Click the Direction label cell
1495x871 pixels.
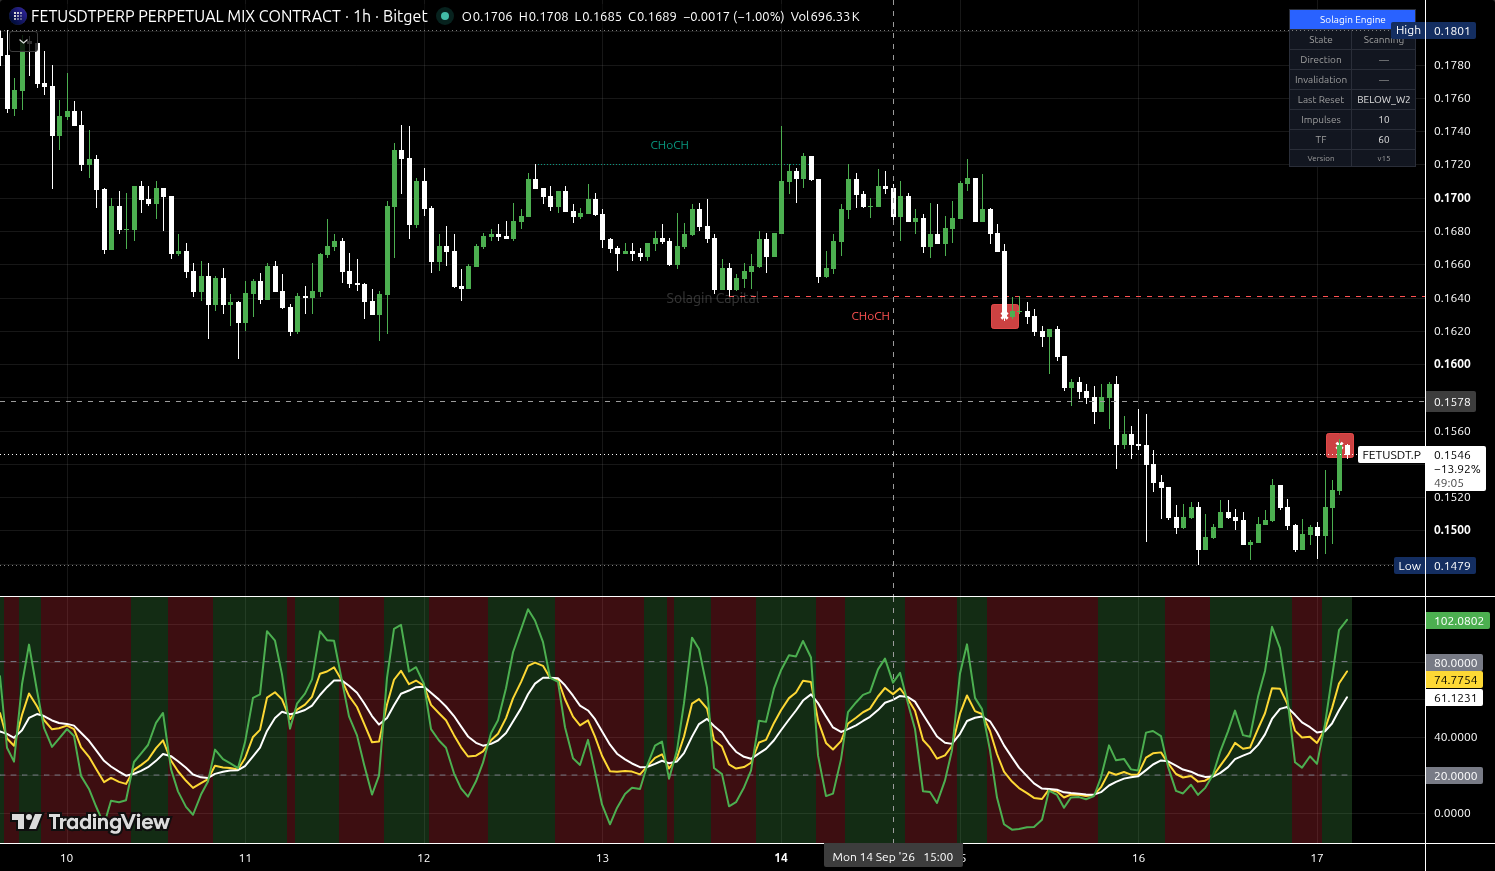click(1320, 60)
